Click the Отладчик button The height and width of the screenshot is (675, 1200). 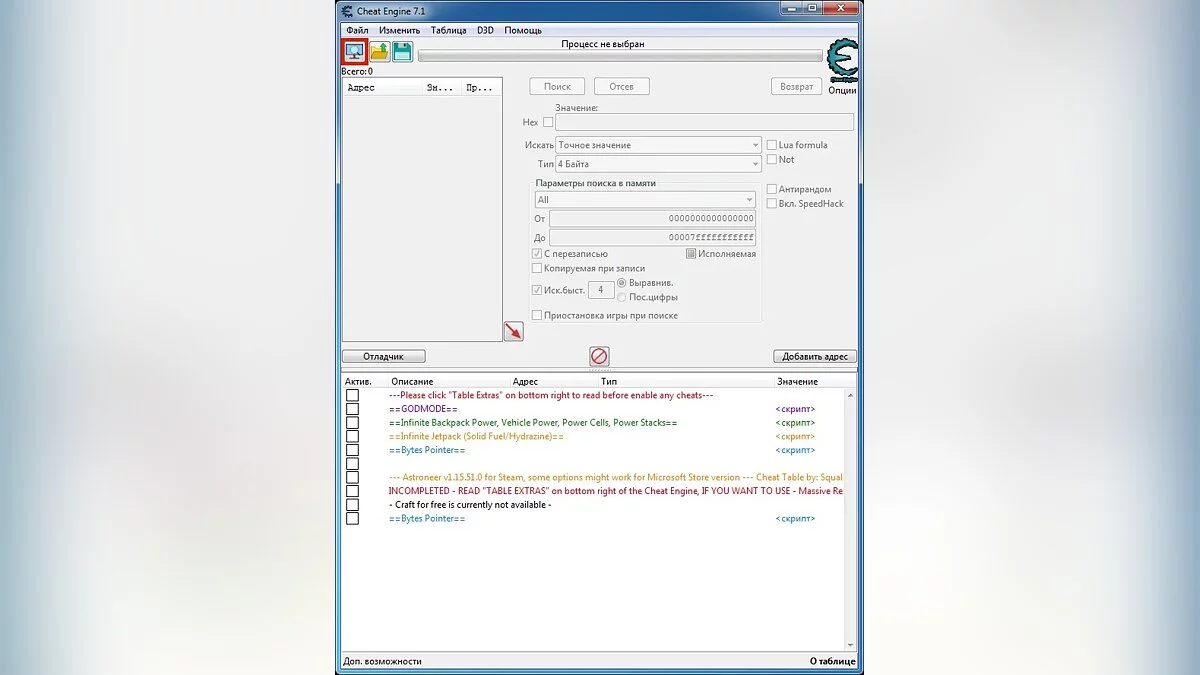point(383,356)
